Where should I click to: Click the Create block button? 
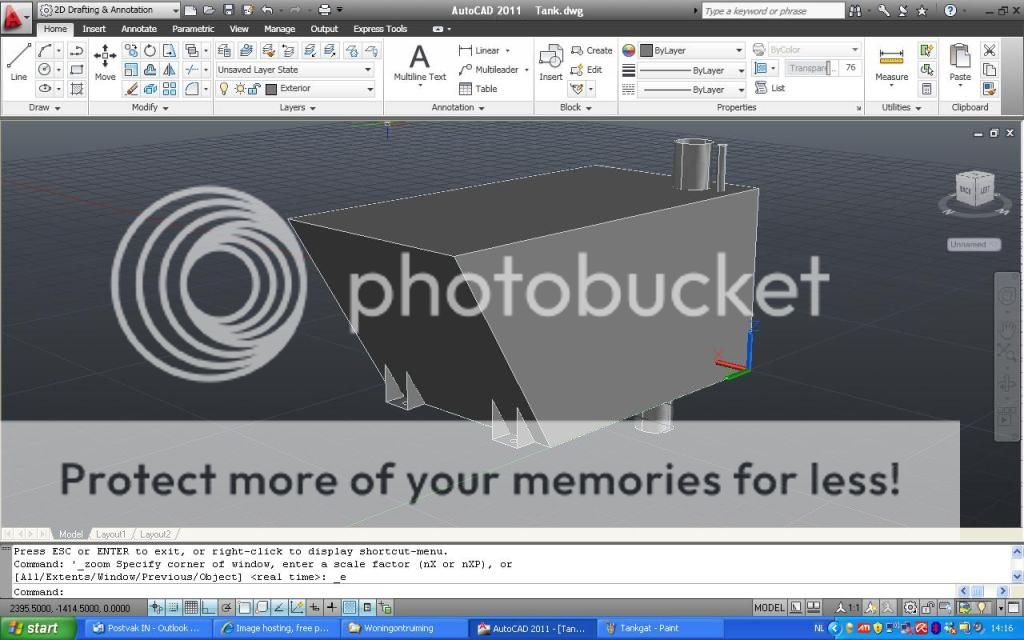[592, 50]
